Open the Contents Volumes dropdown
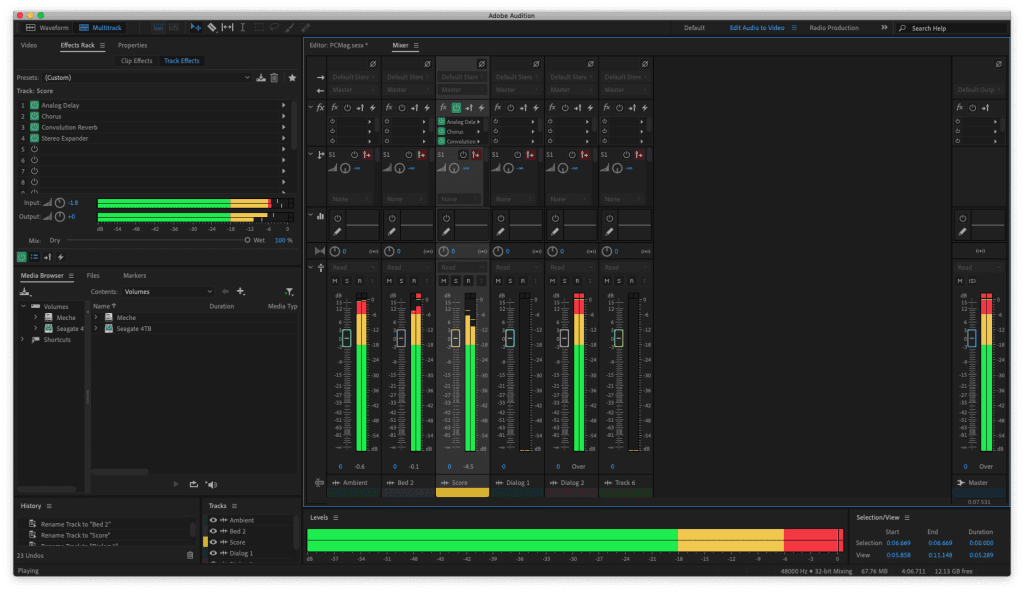The width and height of the screenshot is (1024, 592). pos(167,291)
